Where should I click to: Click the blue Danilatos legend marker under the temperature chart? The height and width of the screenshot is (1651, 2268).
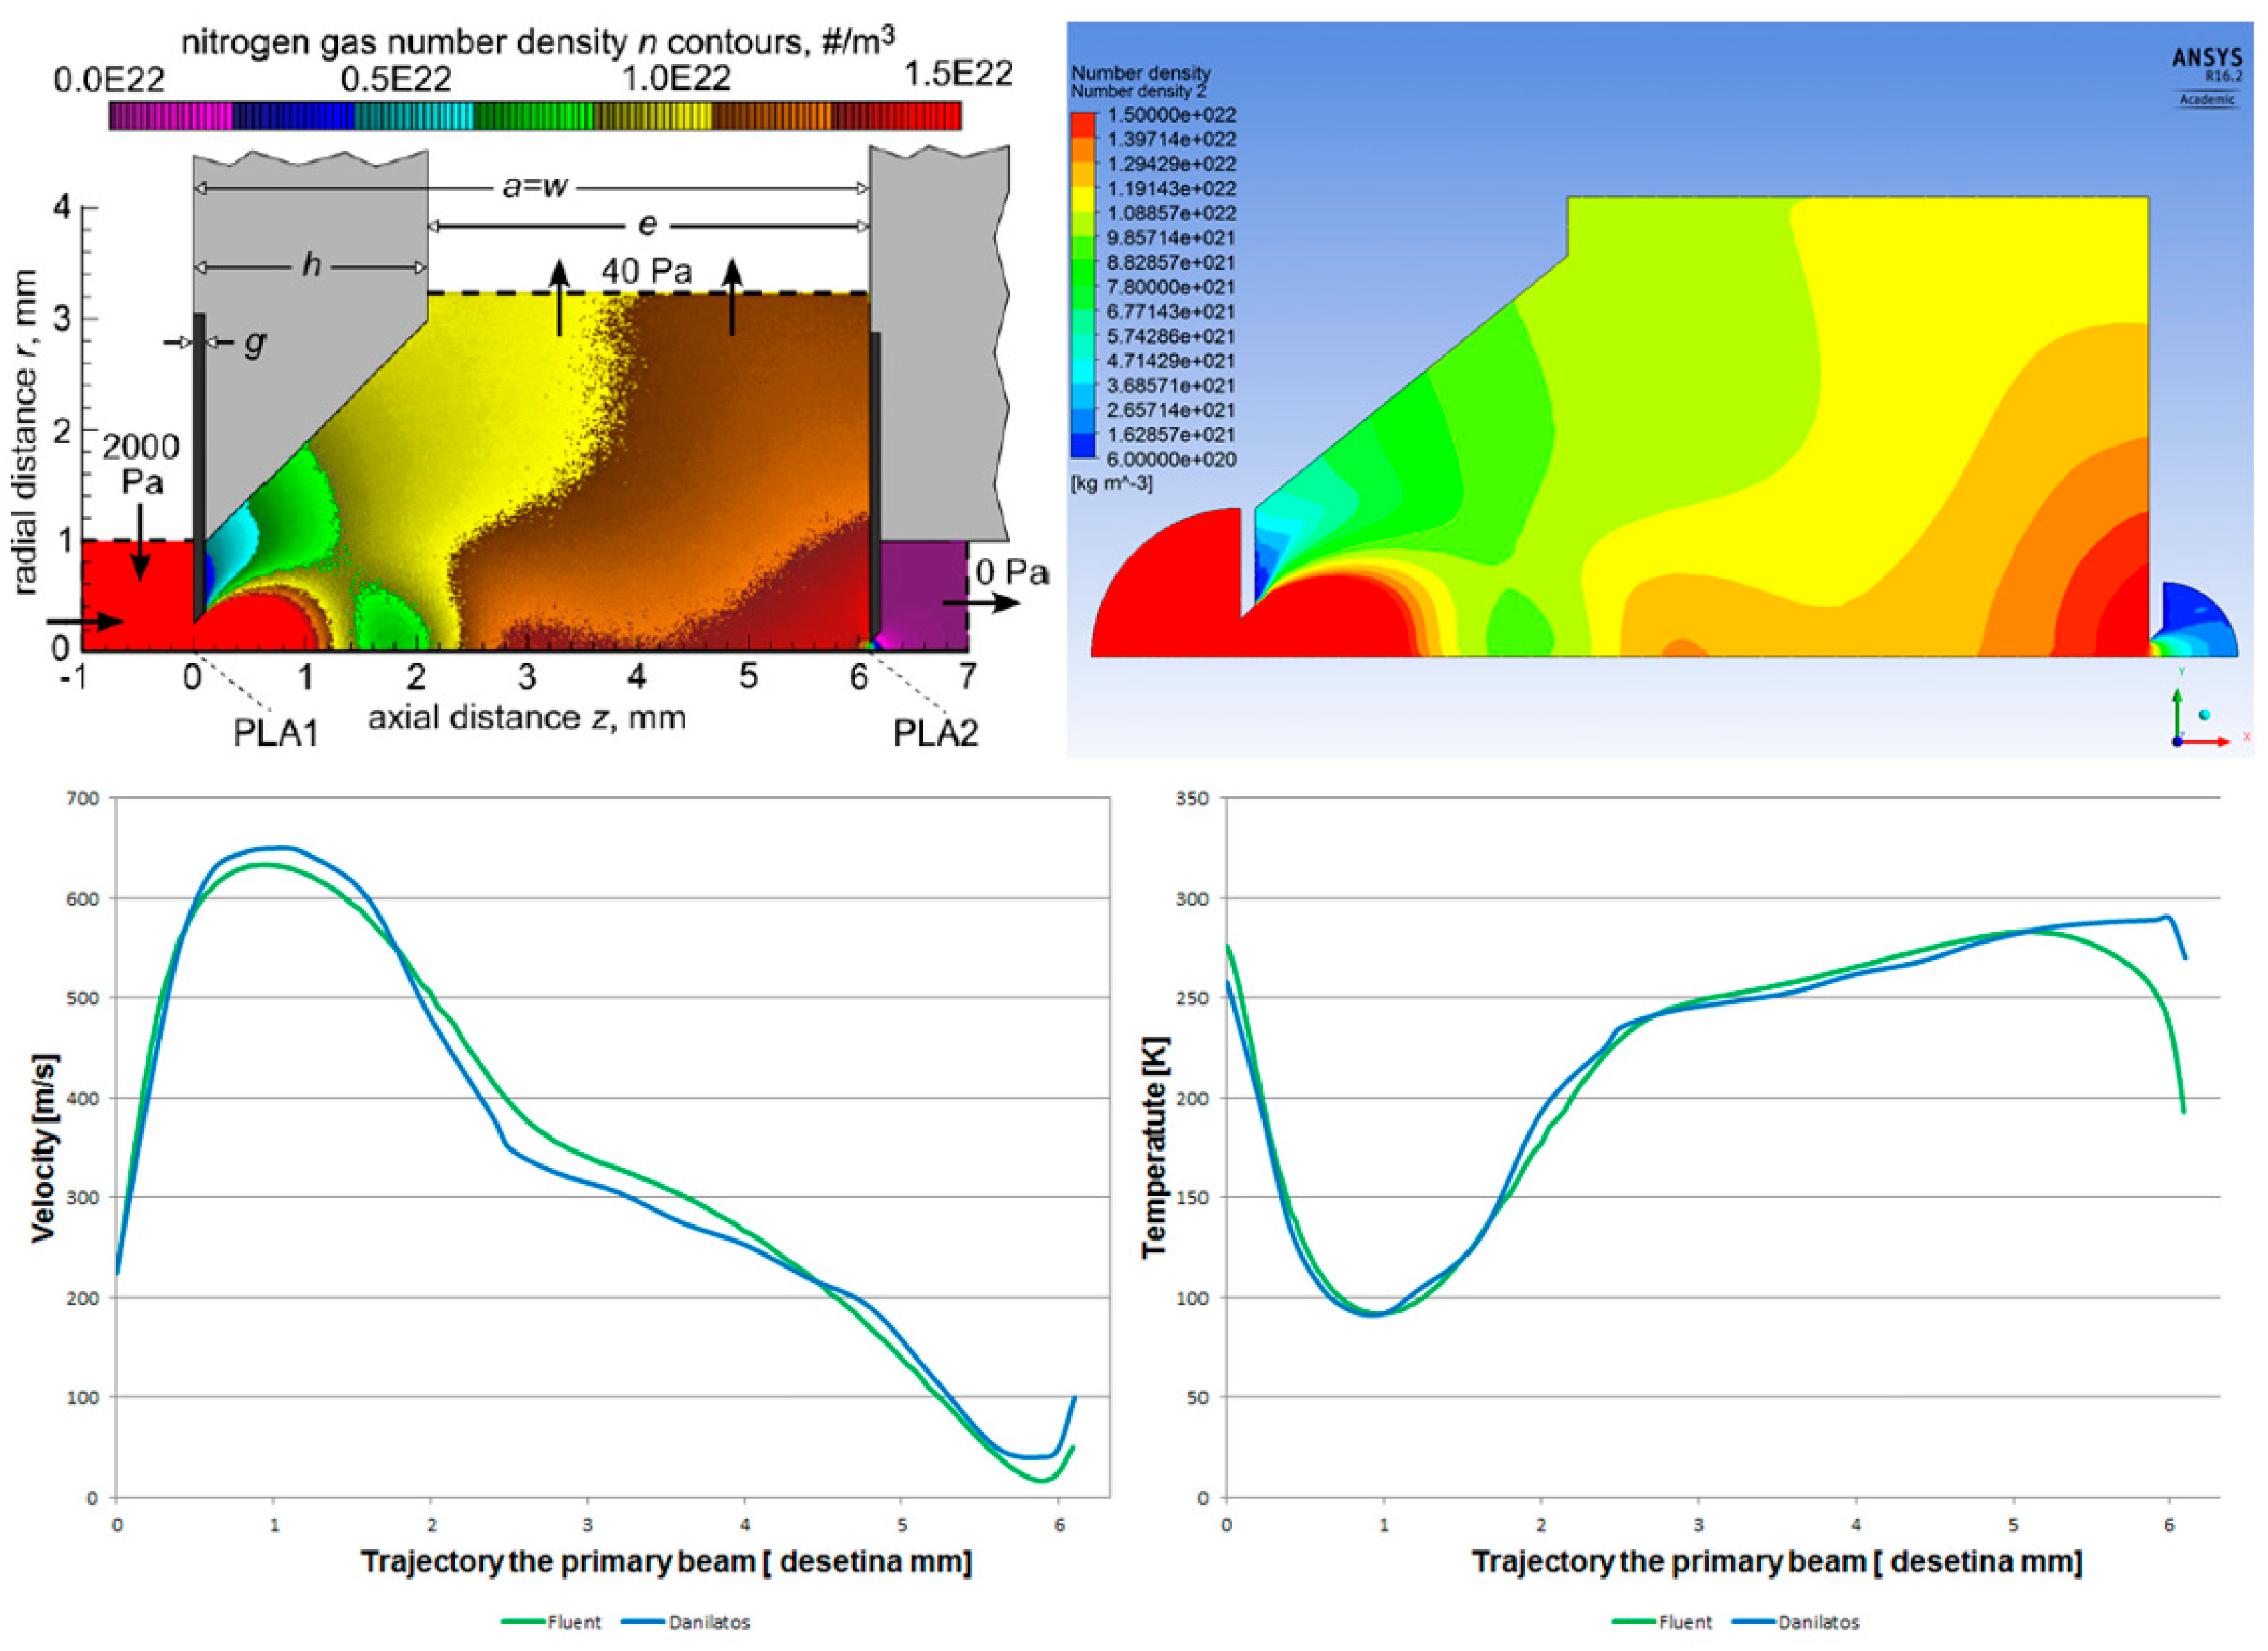[x=1753, y=1621]
